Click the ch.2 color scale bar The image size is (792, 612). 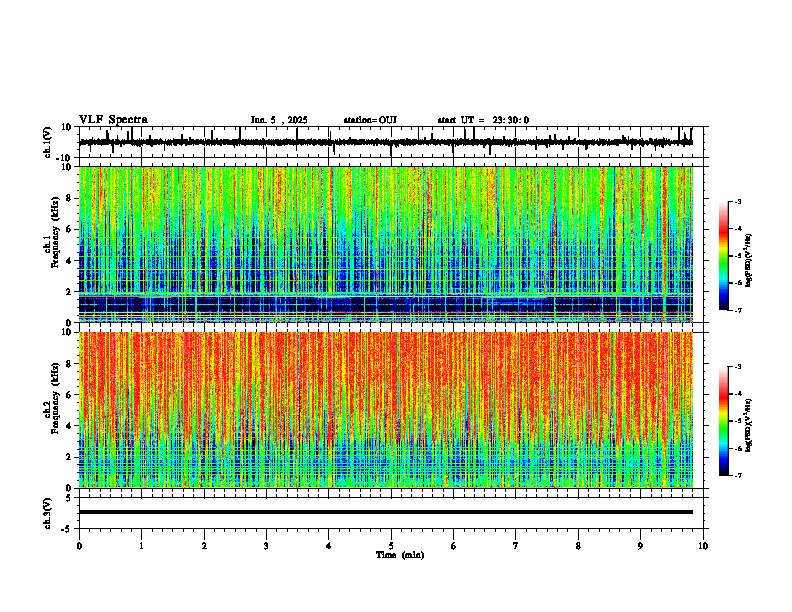[724, 421]
